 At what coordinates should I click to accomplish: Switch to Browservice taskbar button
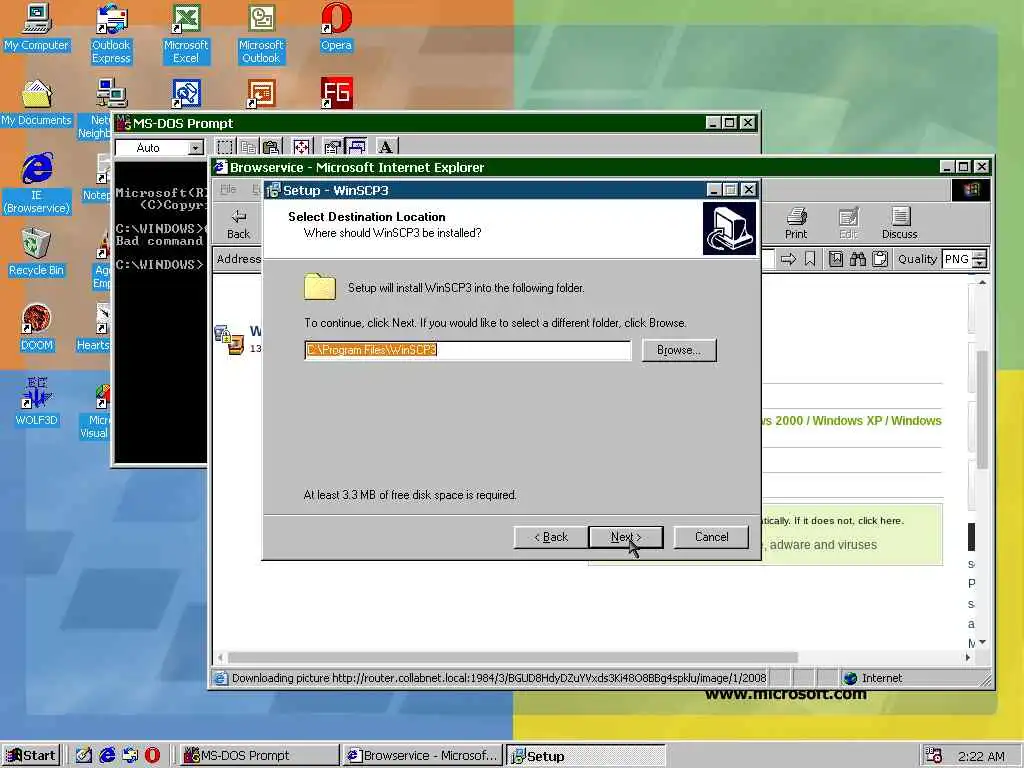pyautogui.click(x=423, y=756)
